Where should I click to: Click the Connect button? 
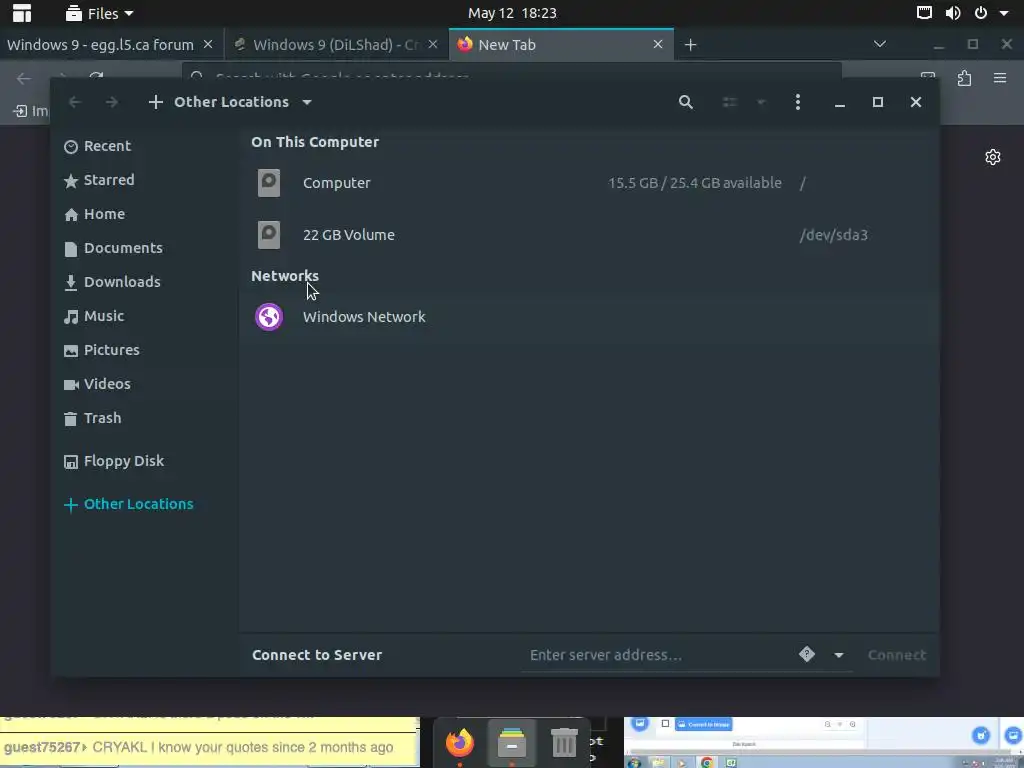coord(897,655)
